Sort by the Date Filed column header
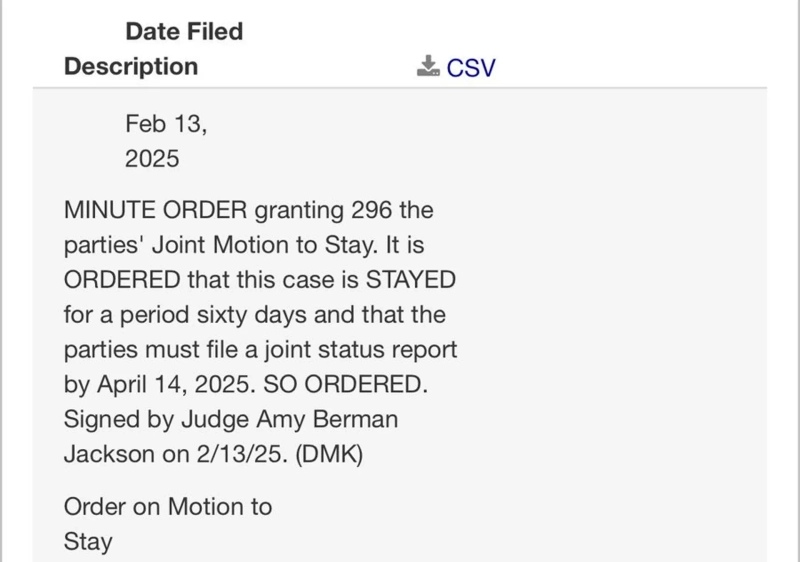Screen dimensions: 800x562 tap(183, 31)
